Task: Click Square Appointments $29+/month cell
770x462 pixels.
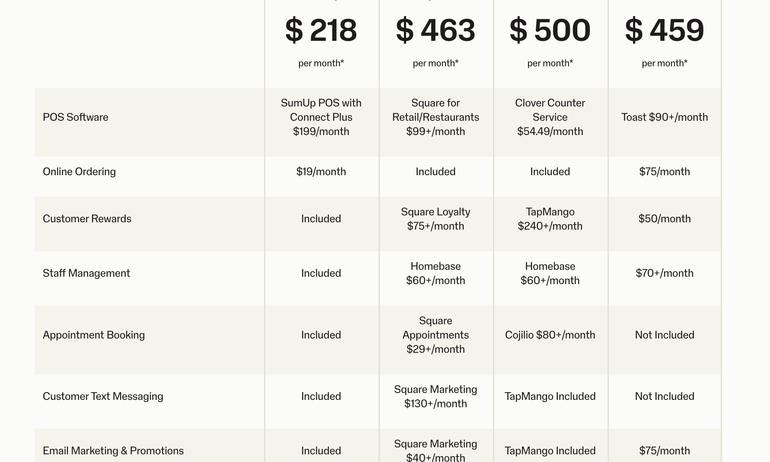Action: click(435, 335)
